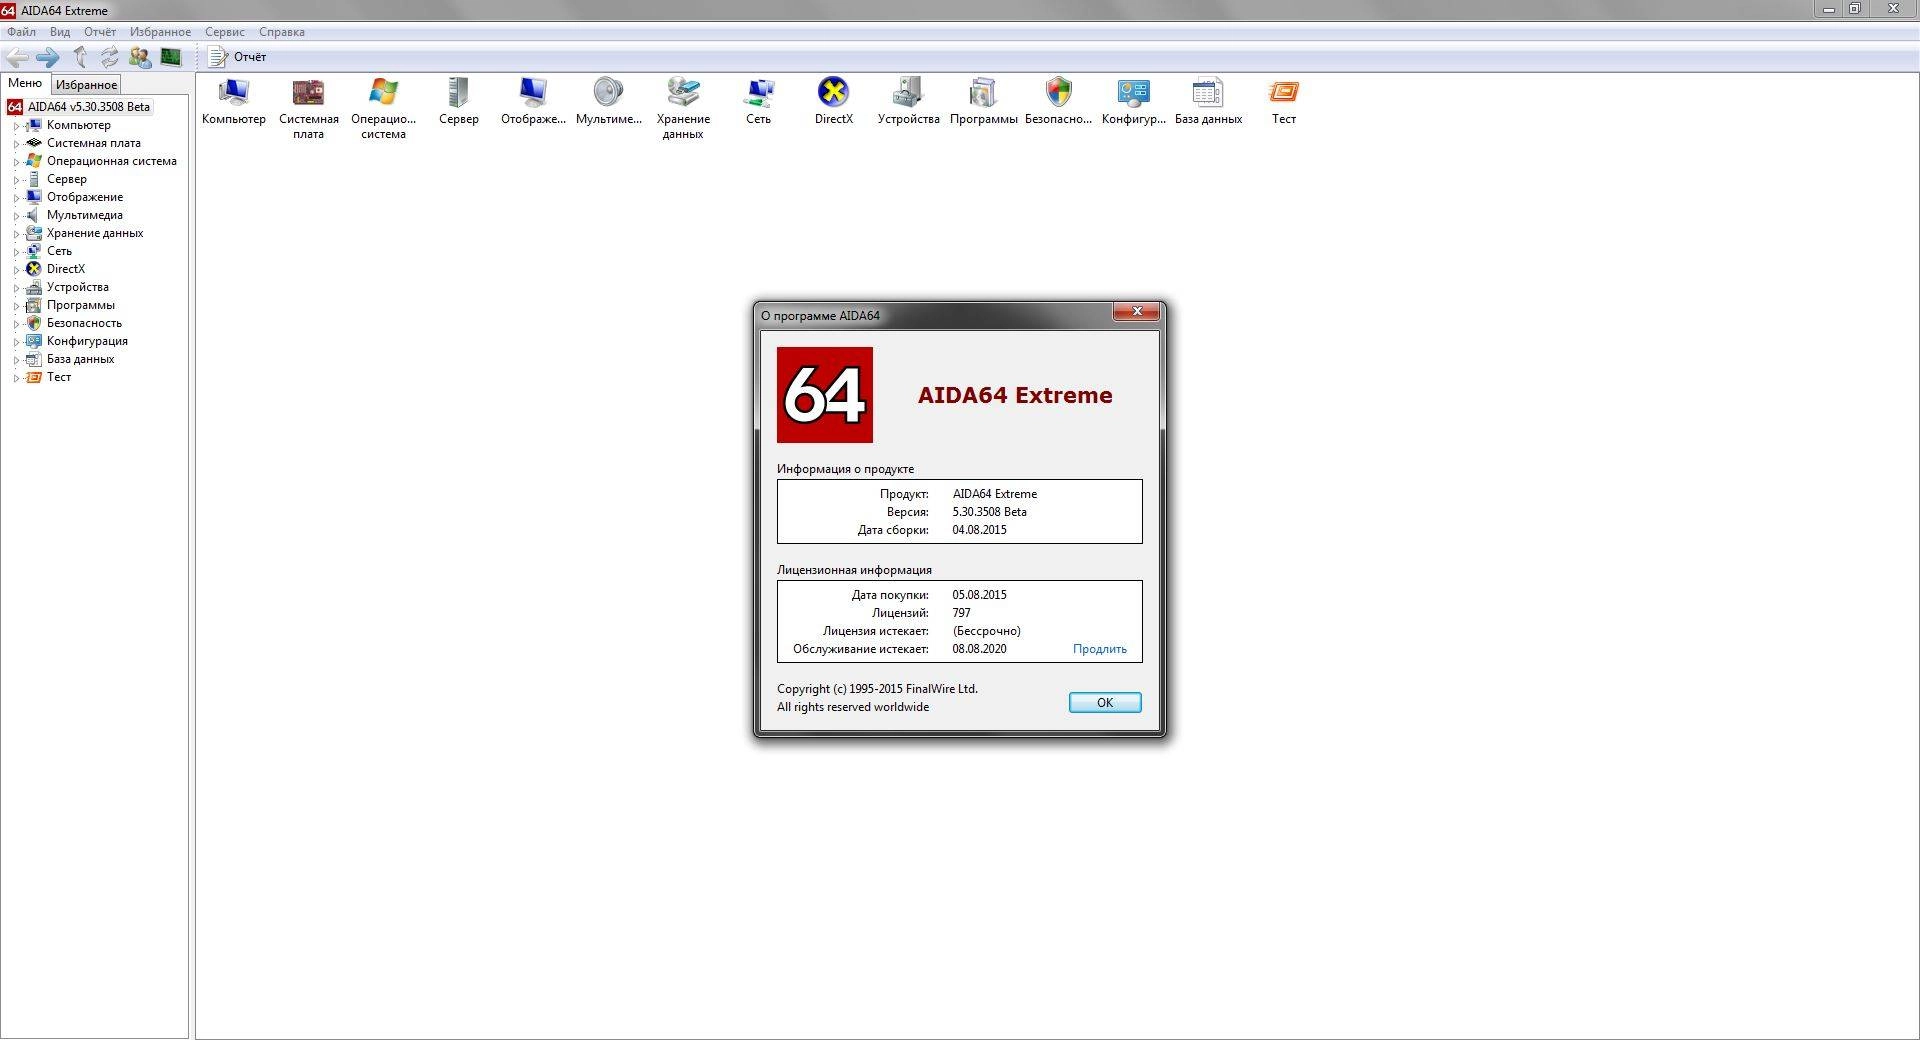Viewport: 1920px width, 1040px height.
Task: Click the Отчёт report toolbar button
Action: (x=238, y=57)
